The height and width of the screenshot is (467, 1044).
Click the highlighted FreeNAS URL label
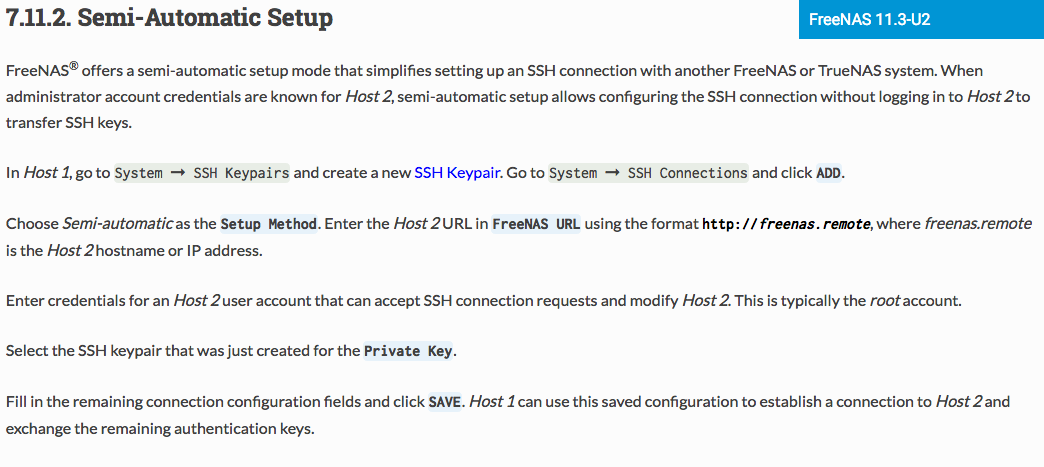(x=536, y=224)
